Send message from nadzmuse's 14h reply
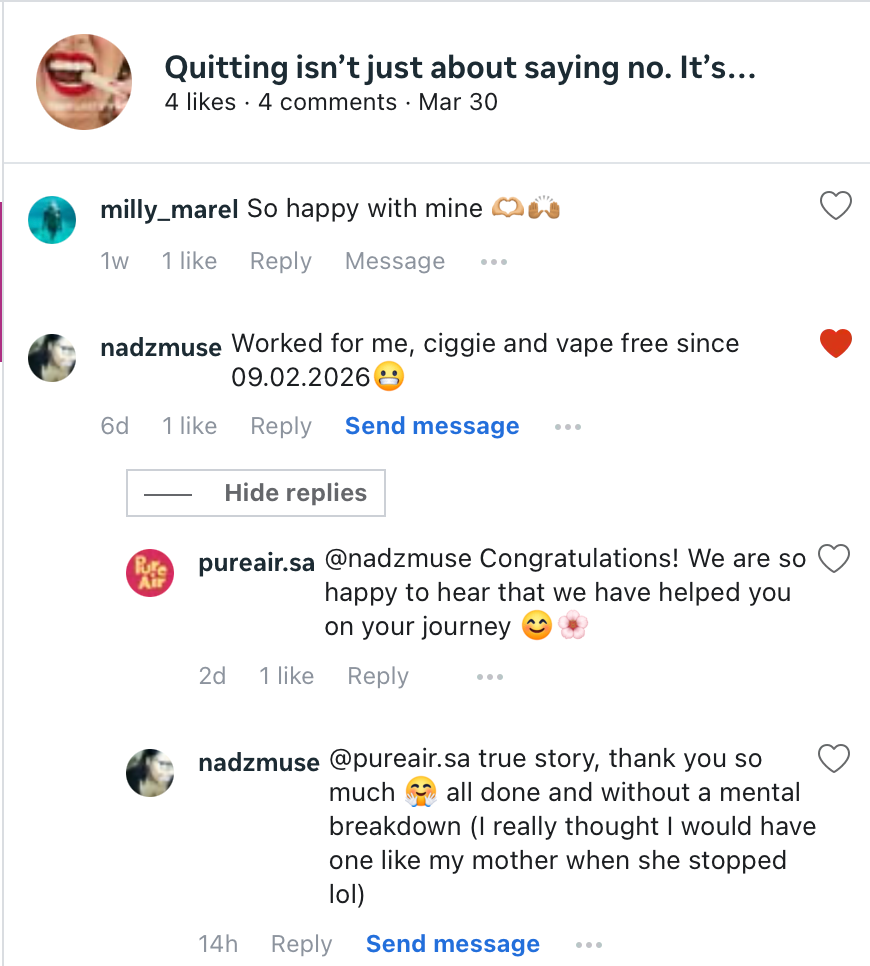 click(x=452, y=945)
